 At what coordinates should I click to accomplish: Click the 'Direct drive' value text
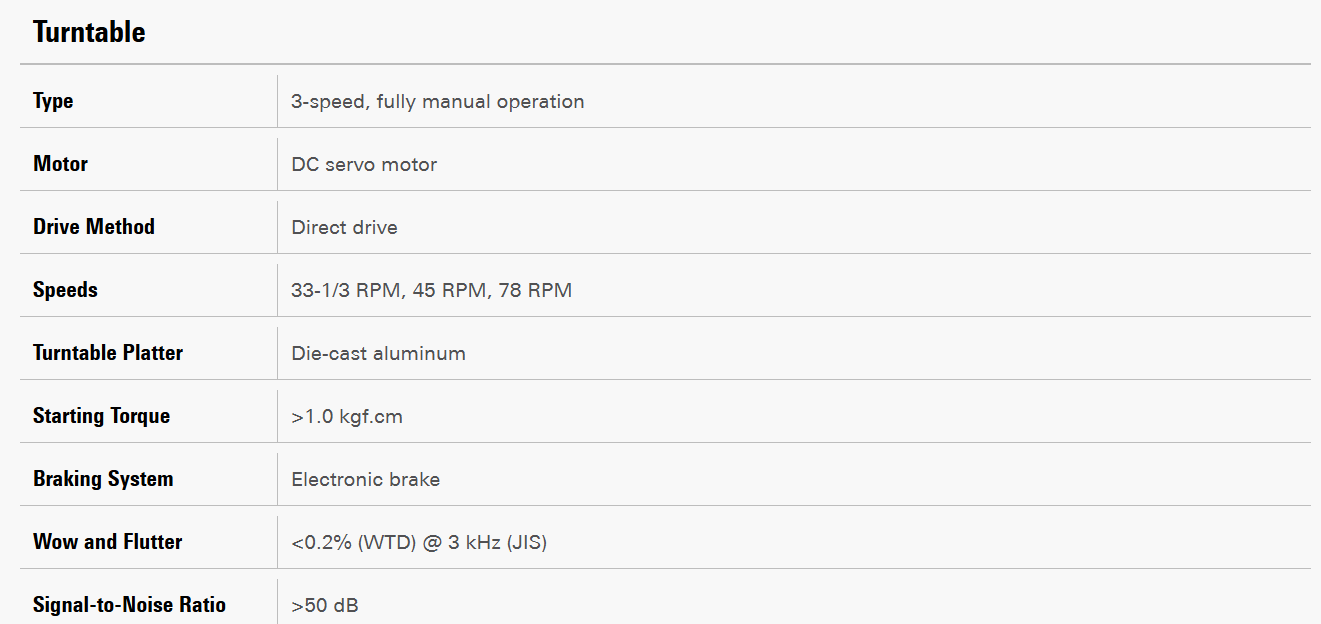[344, 227]
